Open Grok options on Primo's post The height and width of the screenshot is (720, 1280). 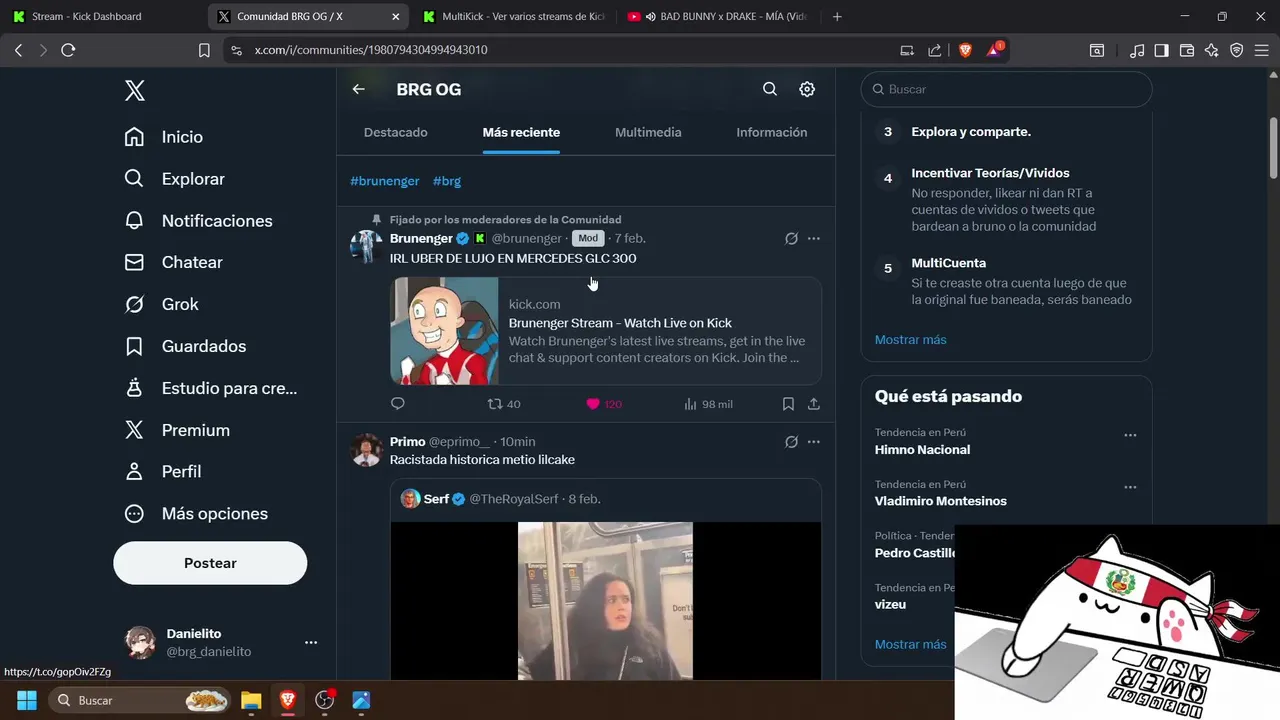tap(791, 441)
